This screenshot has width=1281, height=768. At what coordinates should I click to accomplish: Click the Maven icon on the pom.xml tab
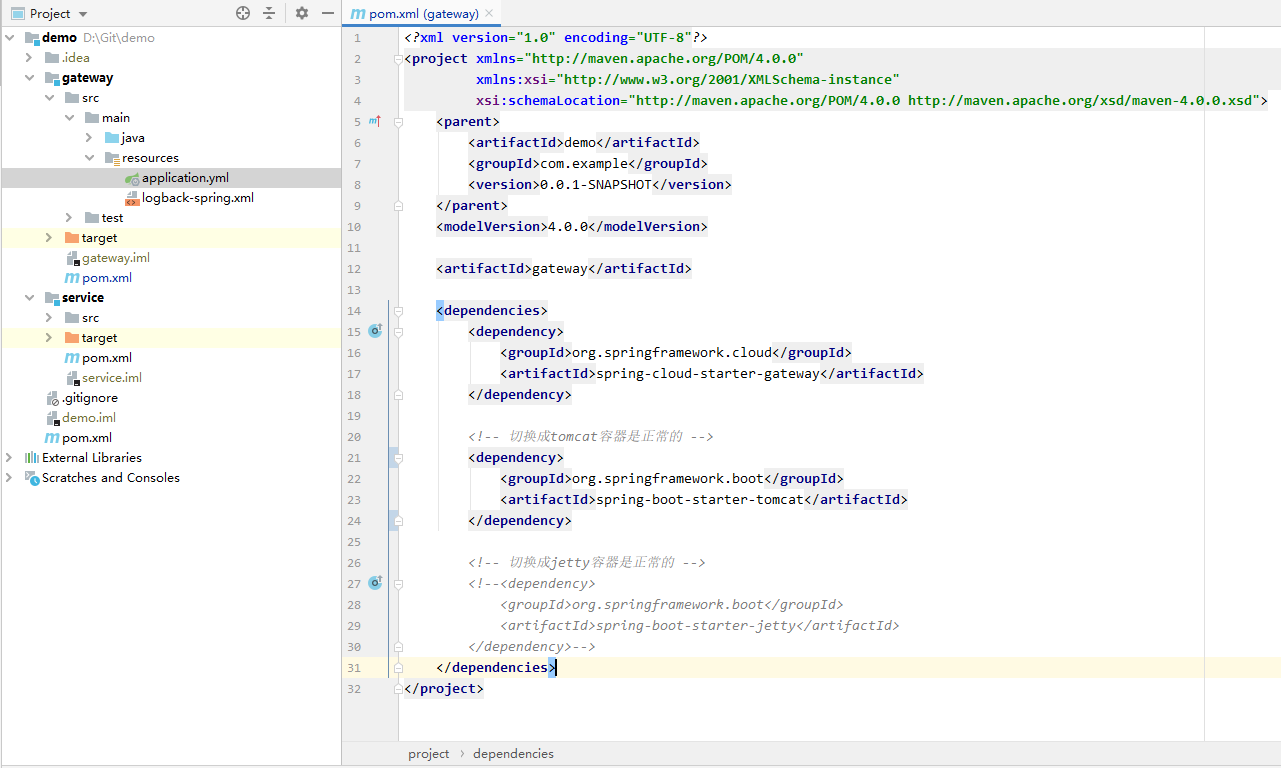(356, 15)
